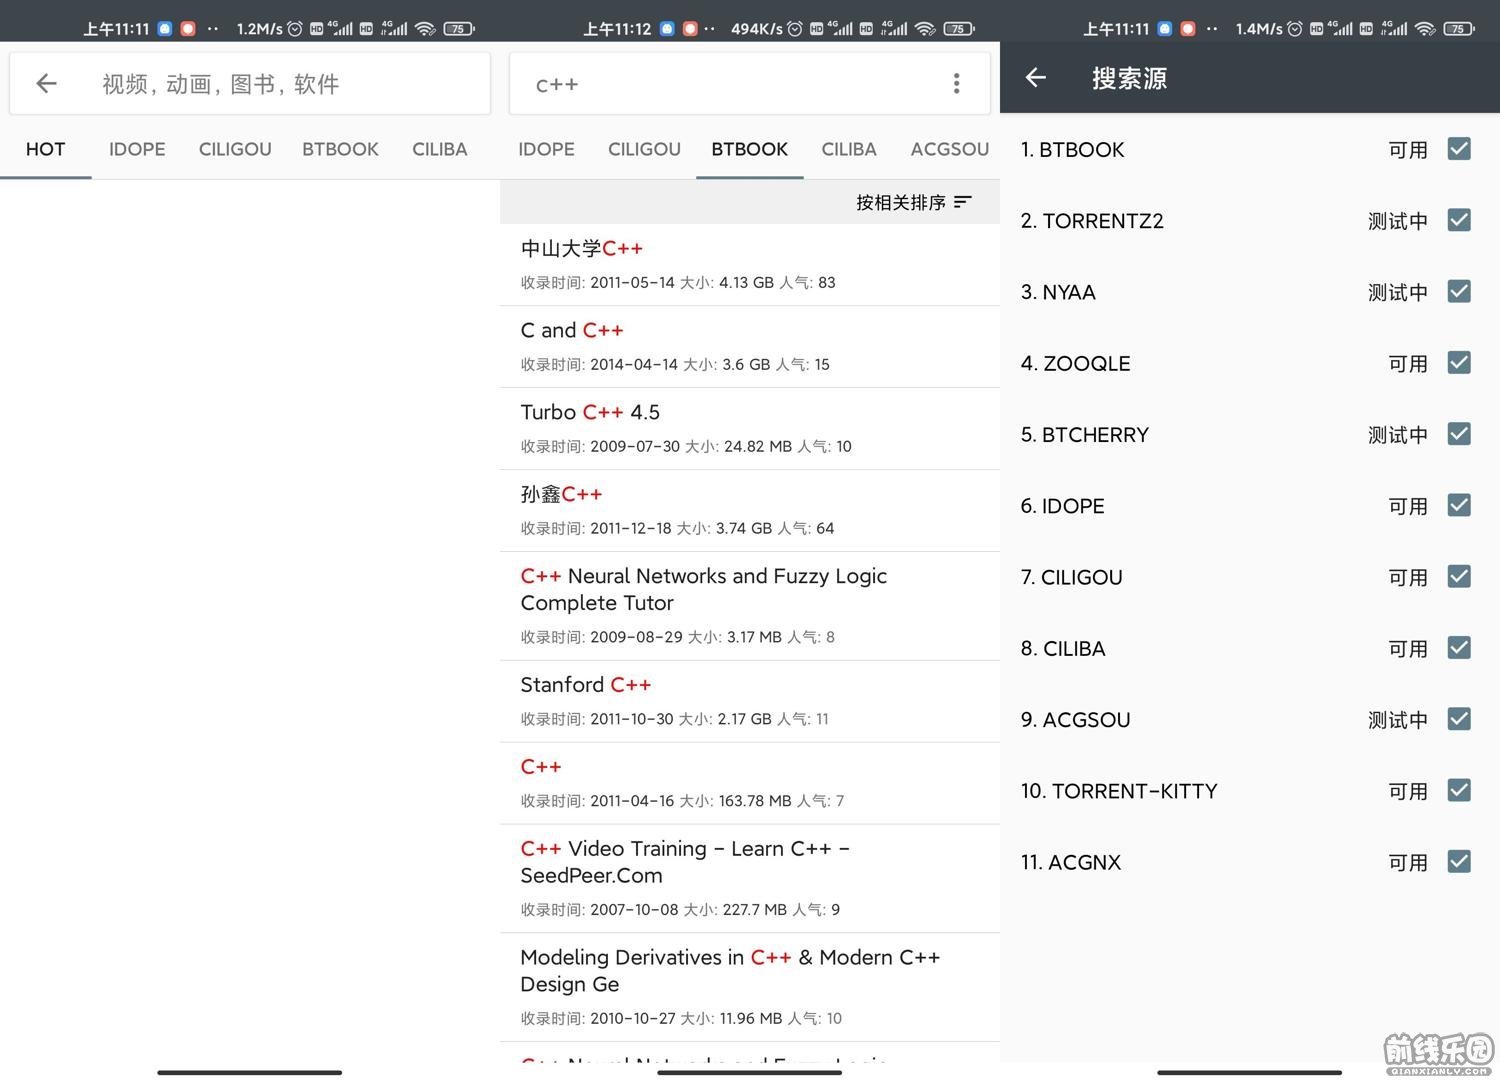Uncheck the ACGNX source checkbox
Viewport: 1500px width, 1083px height.
click(1459, 862)
